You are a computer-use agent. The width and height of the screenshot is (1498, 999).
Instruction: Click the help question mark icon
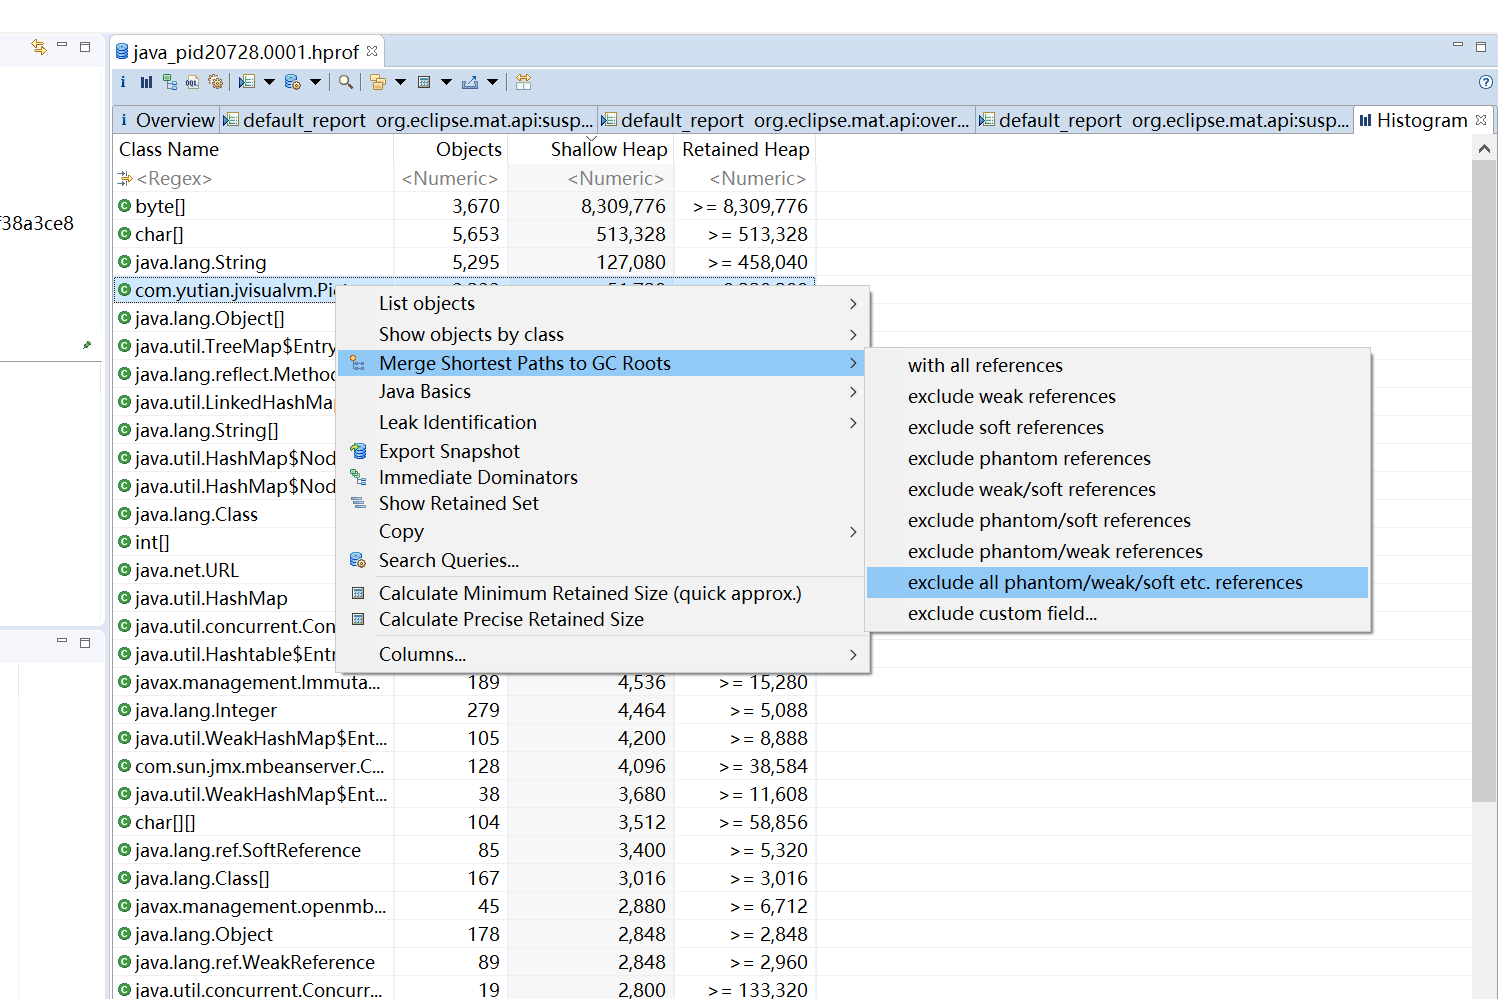pos(1485,82)
